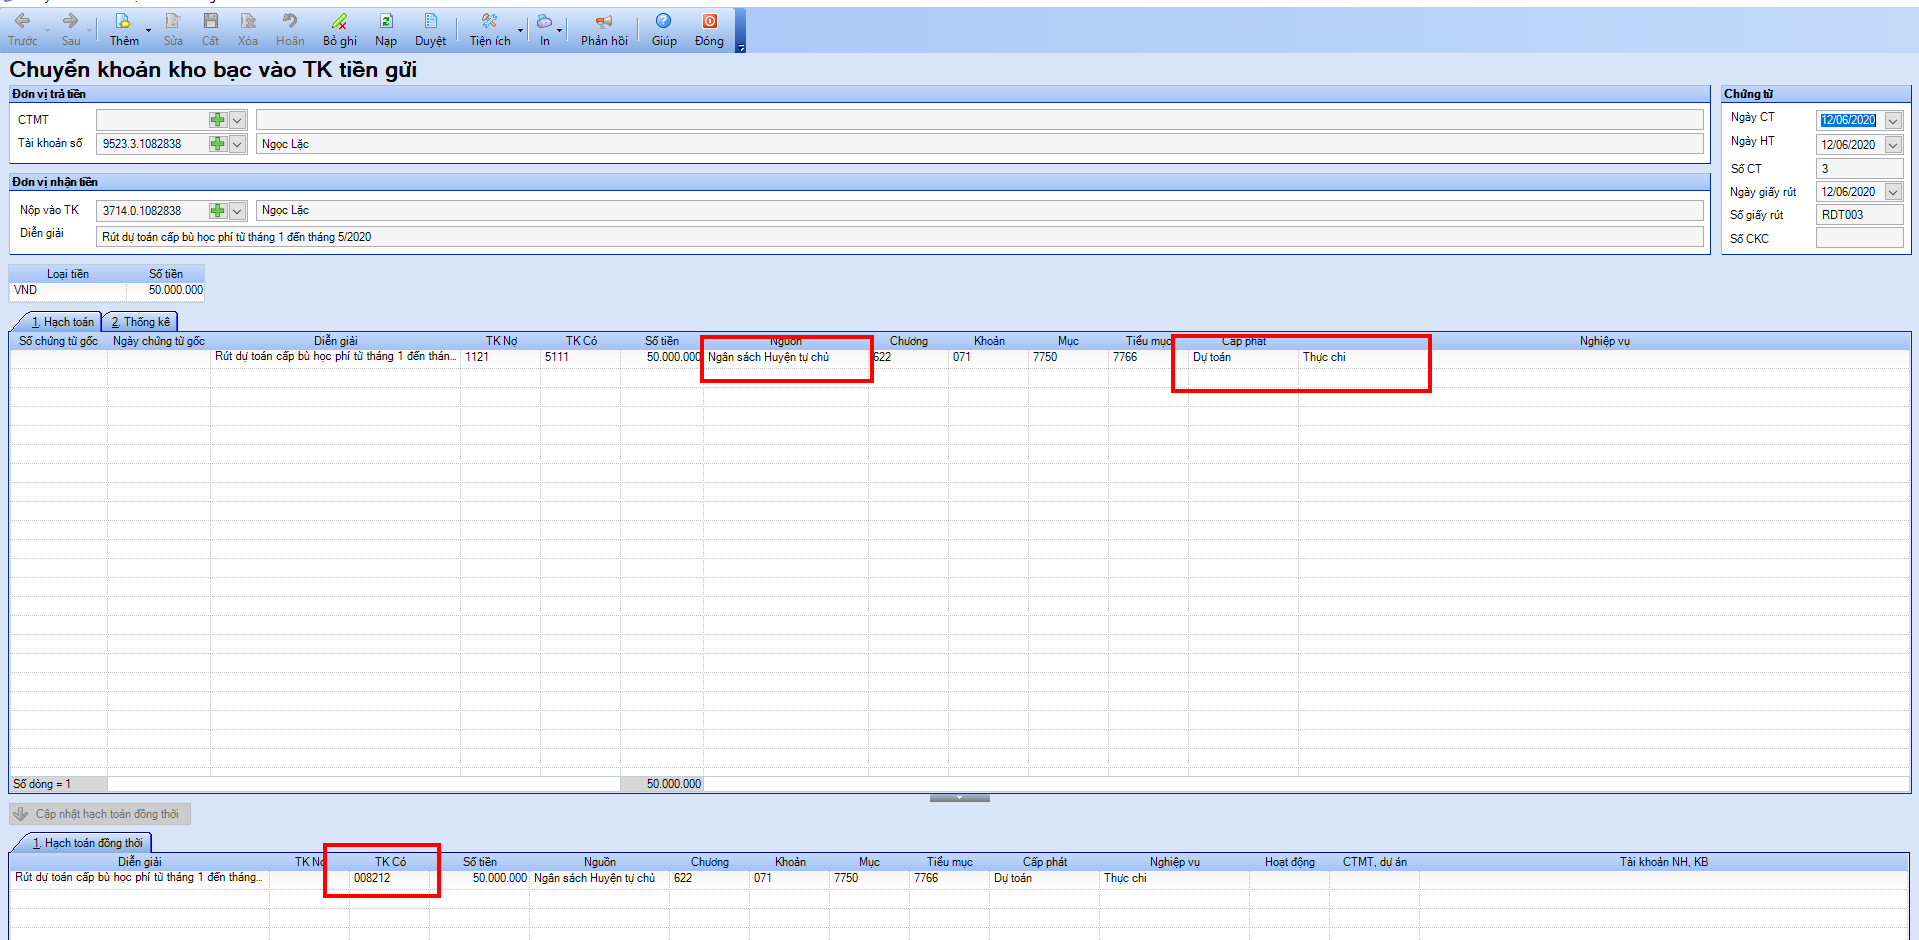Open Giúp help icon
Viewport: 1919px width, 940px height.
click(663, 22)
